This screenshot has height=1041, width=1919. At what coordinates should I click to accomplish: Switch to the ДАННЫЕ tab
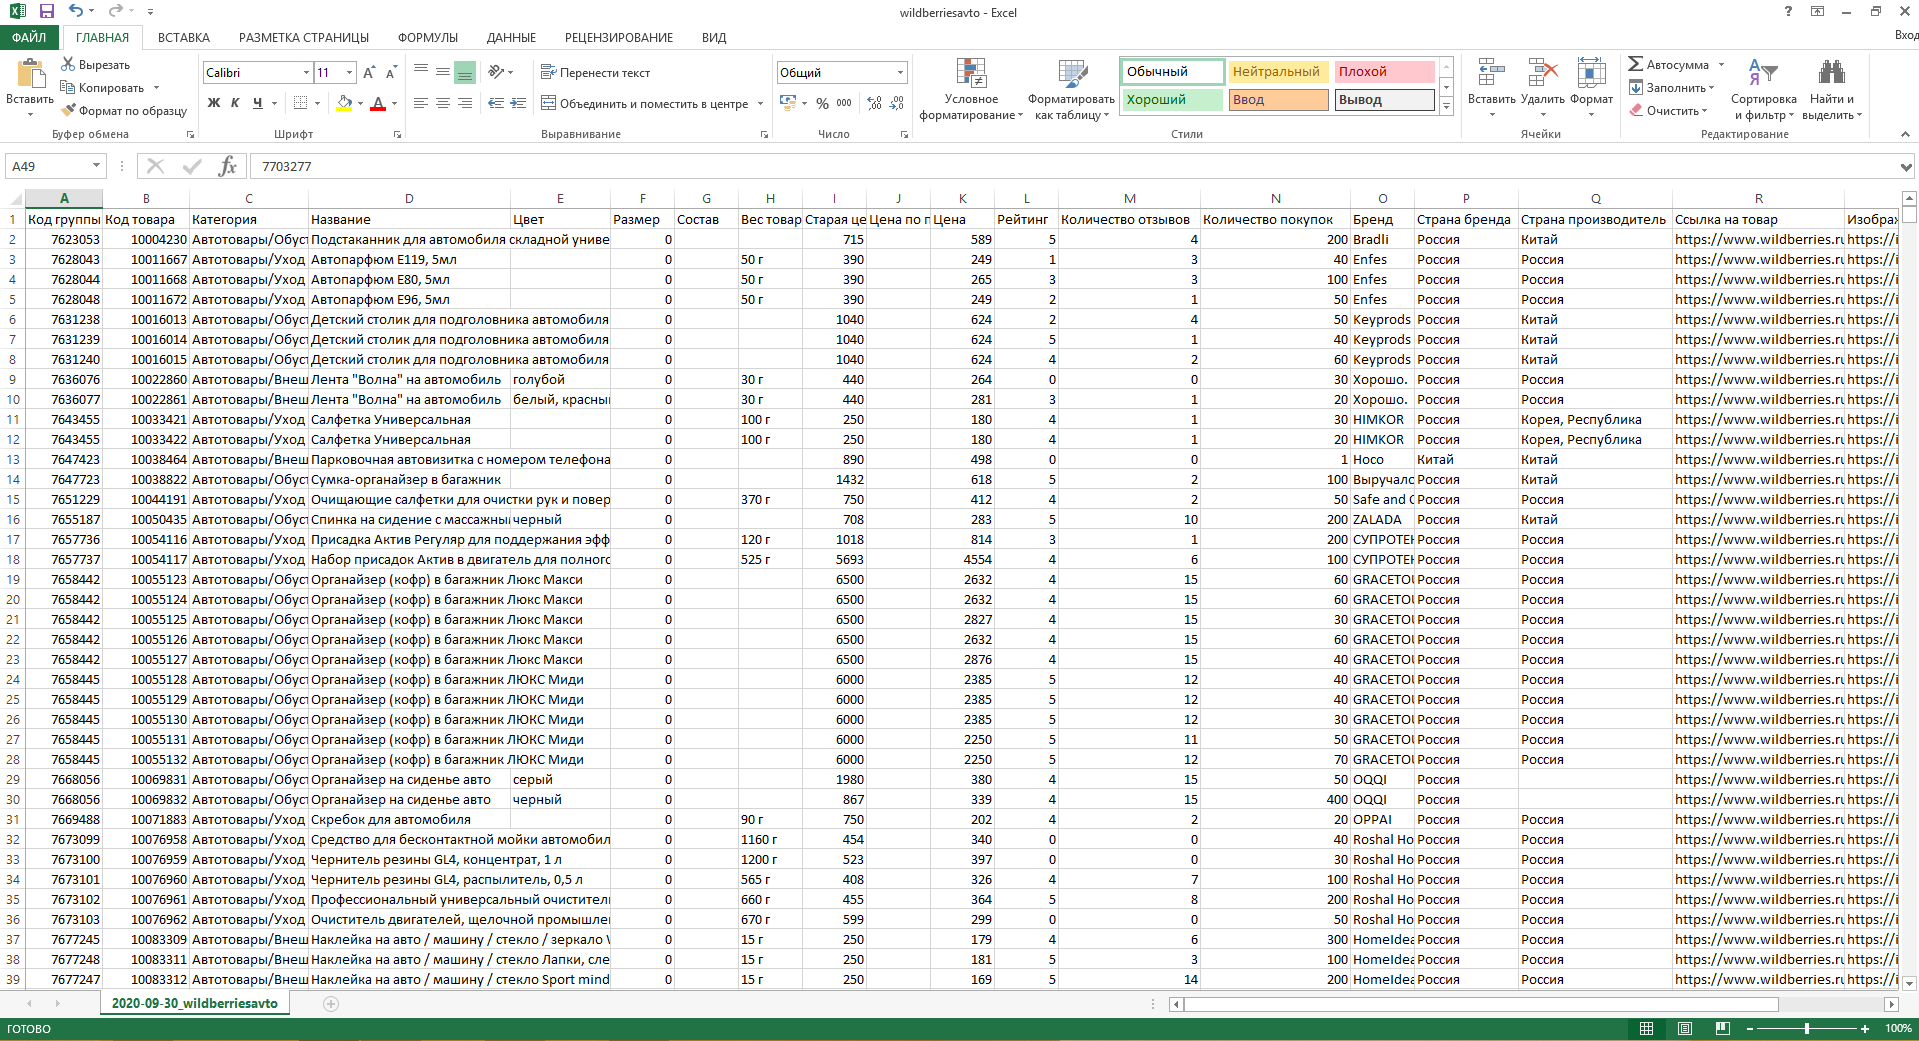click(x=511, y=37)
